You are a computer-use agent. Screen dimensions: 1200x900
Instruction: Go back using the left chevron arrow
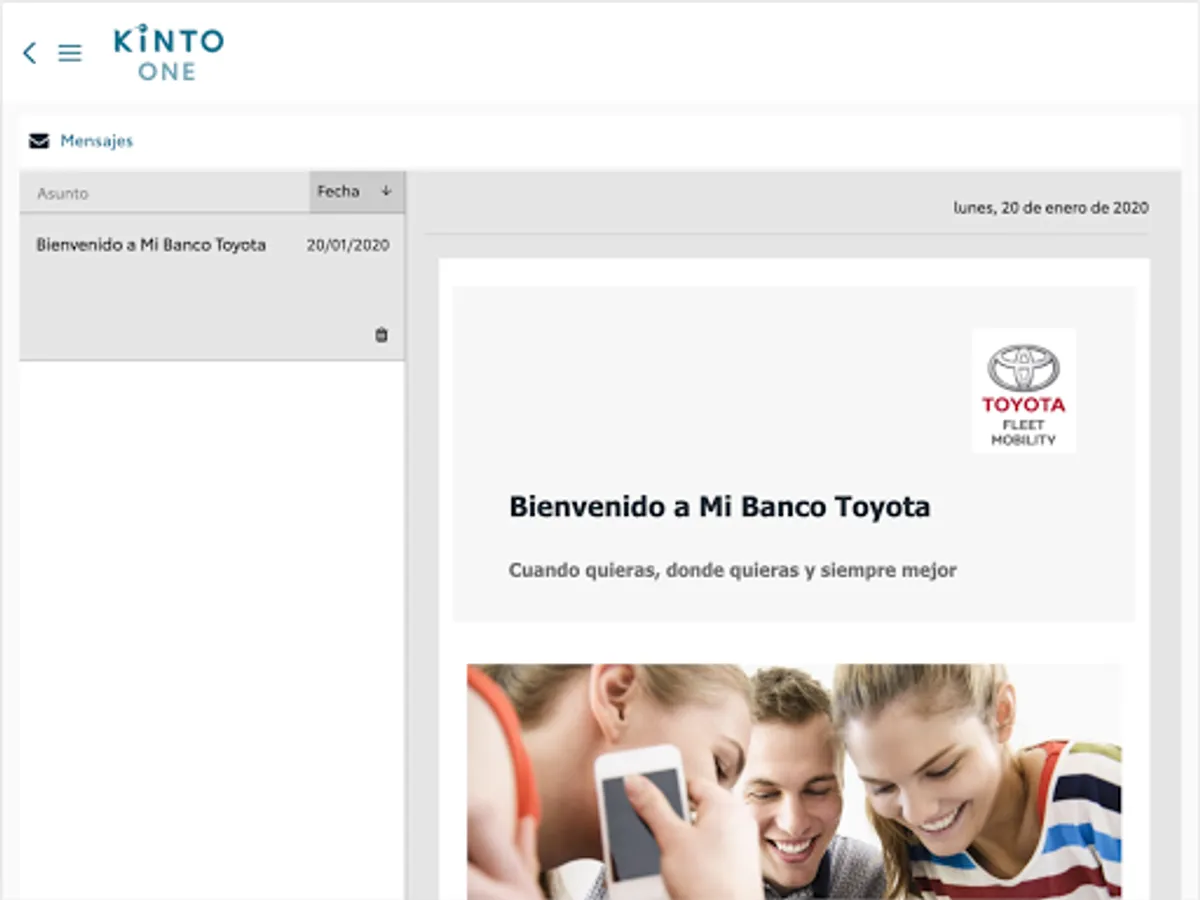click(x=30, y=53)
